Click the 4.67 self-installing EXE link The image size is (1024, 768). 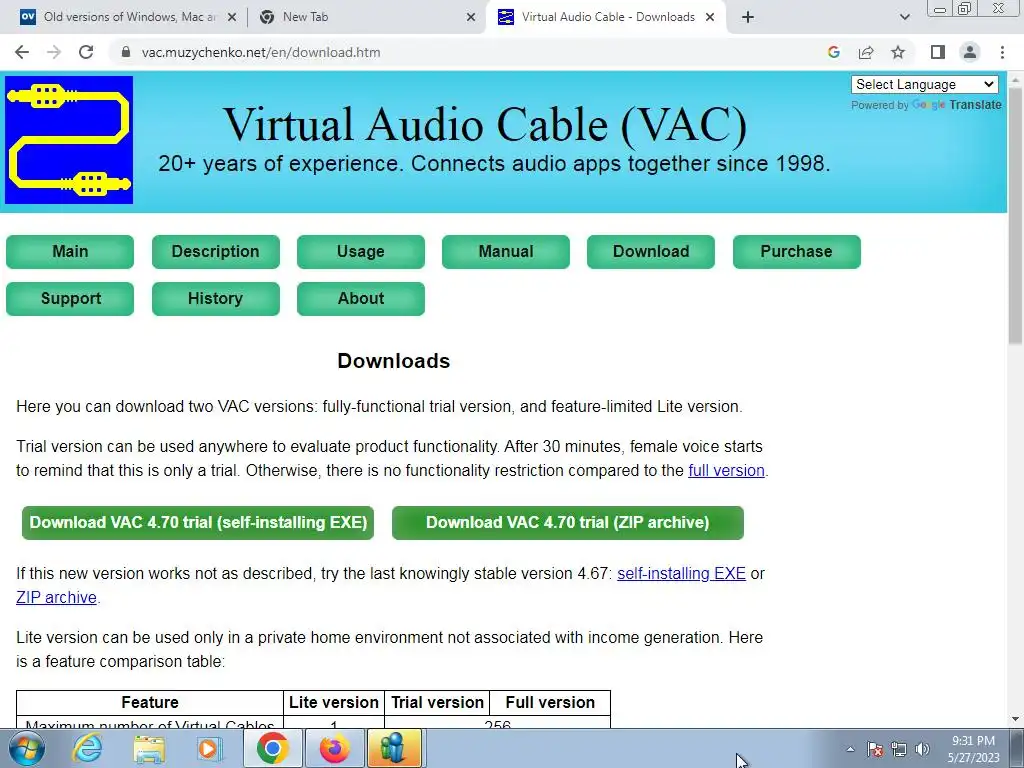coord(681,573)
